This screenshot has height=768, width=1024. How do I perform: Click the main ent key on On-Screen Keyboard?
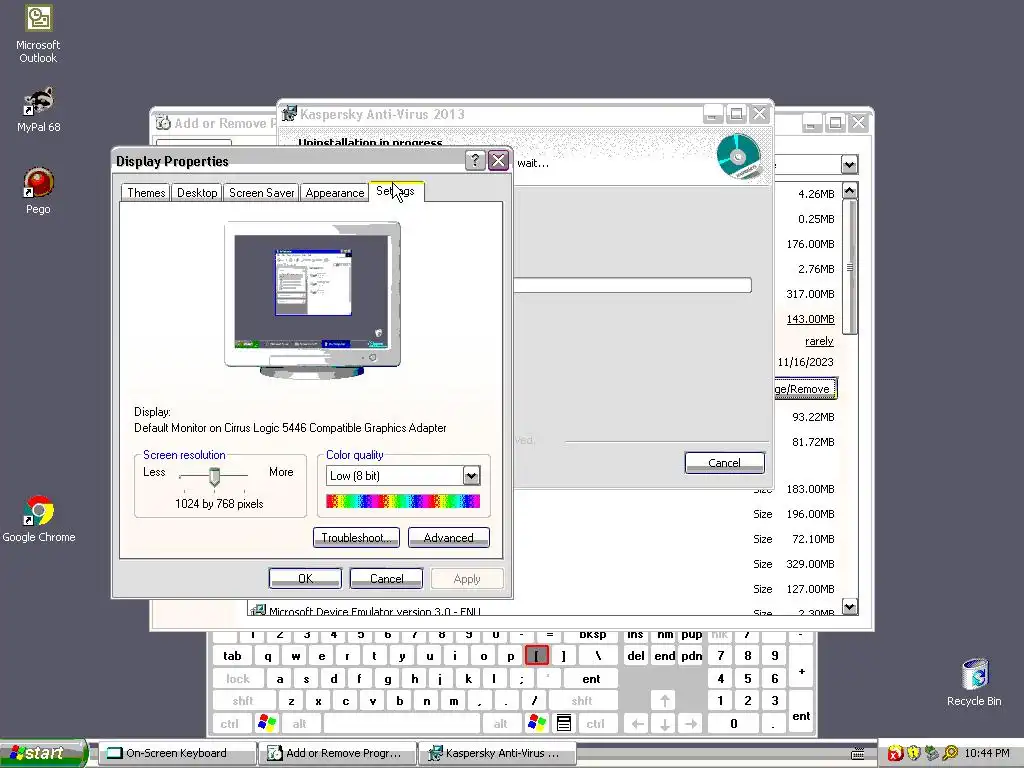[591, 679]
